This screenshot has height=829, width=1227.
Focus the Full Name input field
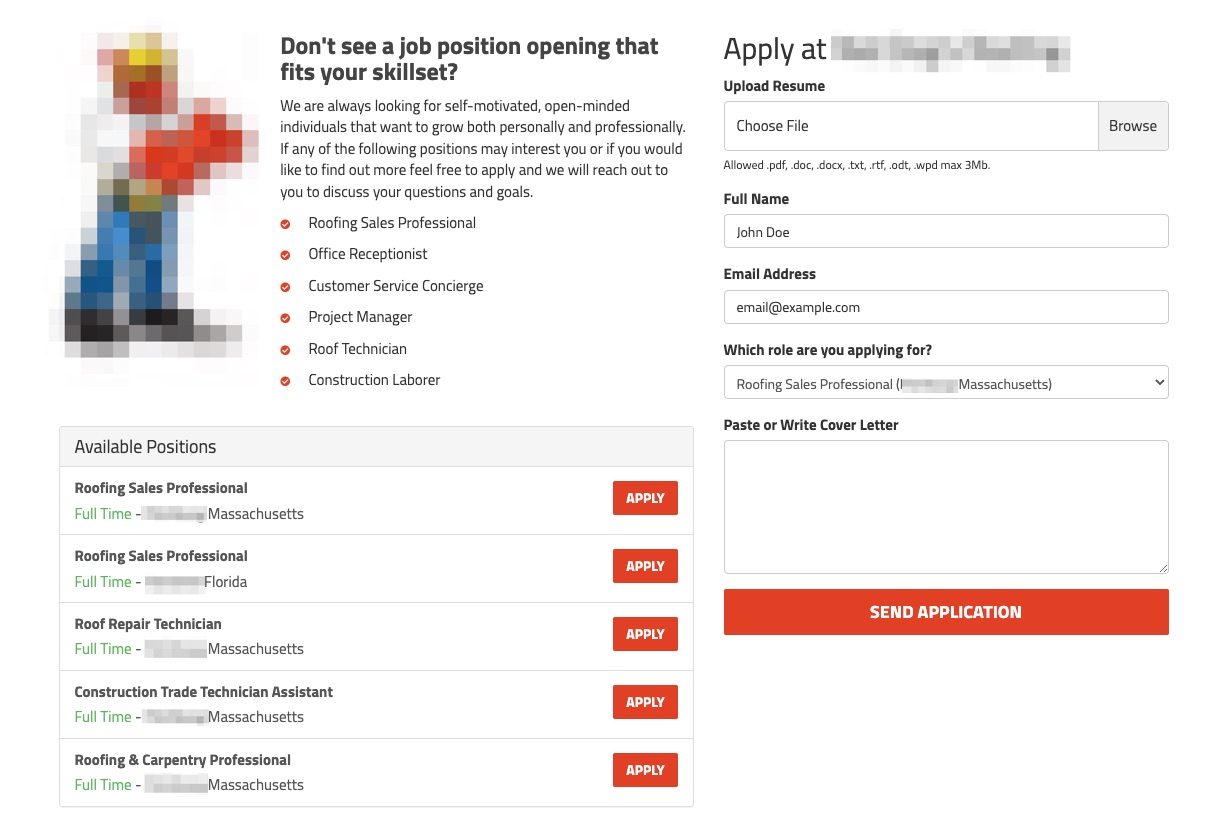tap(945, 231)
